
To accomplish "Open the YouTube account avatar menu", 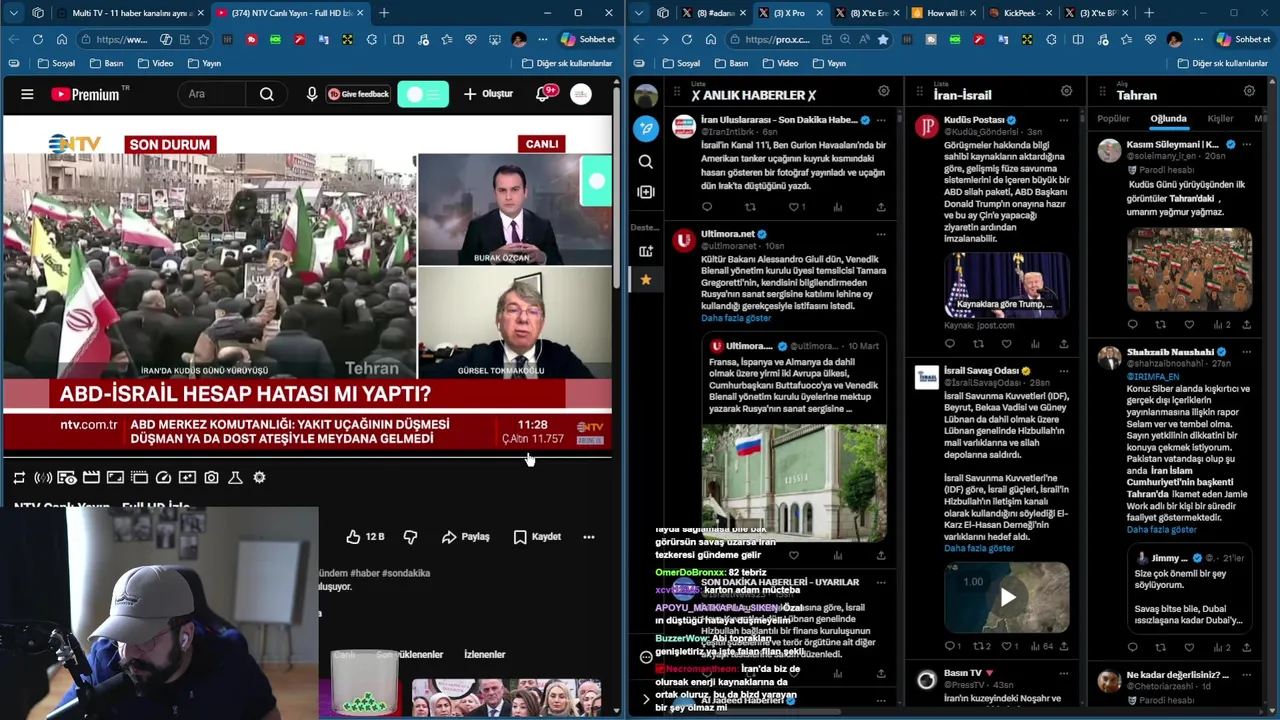I will coord(581,94).
